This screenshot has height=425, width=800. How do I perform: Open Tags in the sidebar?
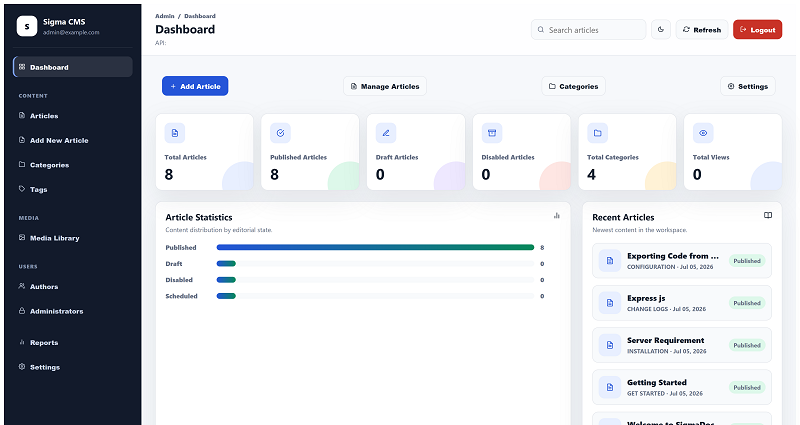point(73,189)
